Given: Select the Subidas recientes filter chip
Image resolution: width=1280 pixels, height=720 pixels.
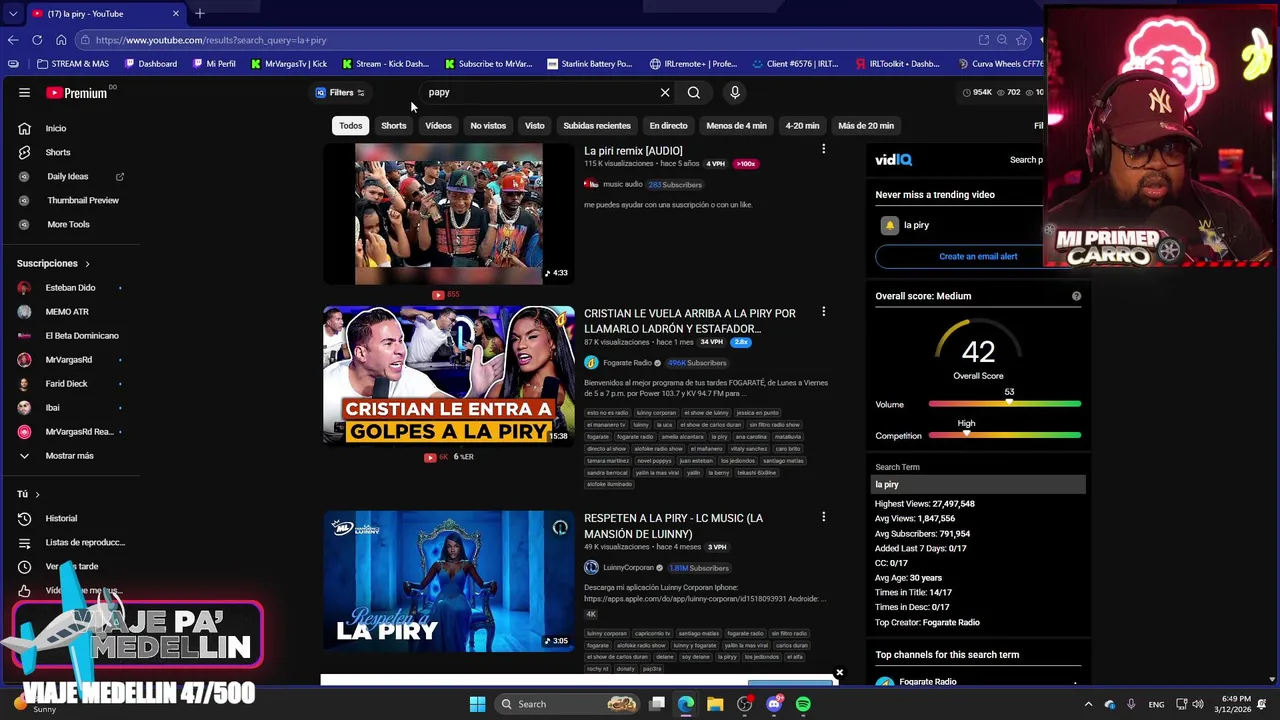Looking at the screenshot, I should [x=597, y=126].
